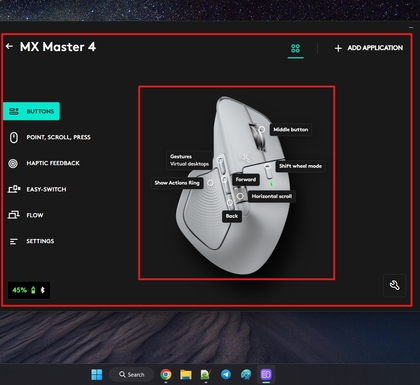Open the FLOW section
The height and width of the screenshot is (385, 420).
coord(35,215)
